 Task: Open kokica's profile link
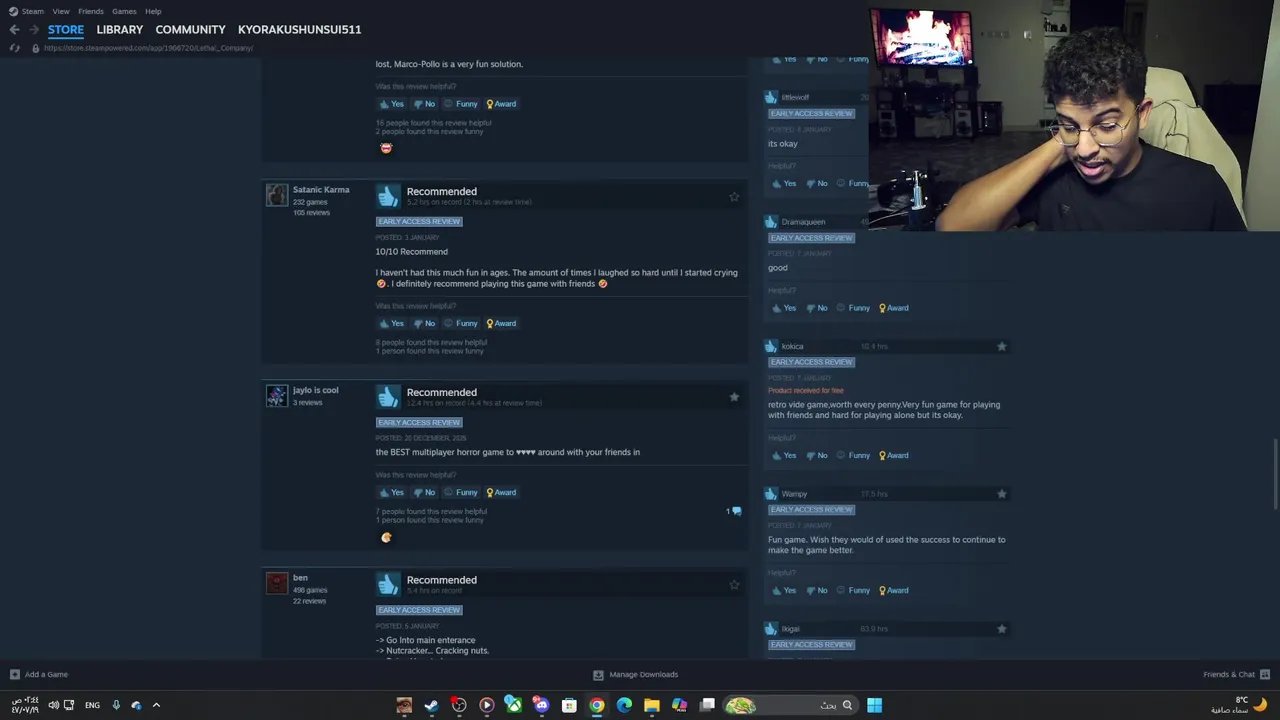792,346
